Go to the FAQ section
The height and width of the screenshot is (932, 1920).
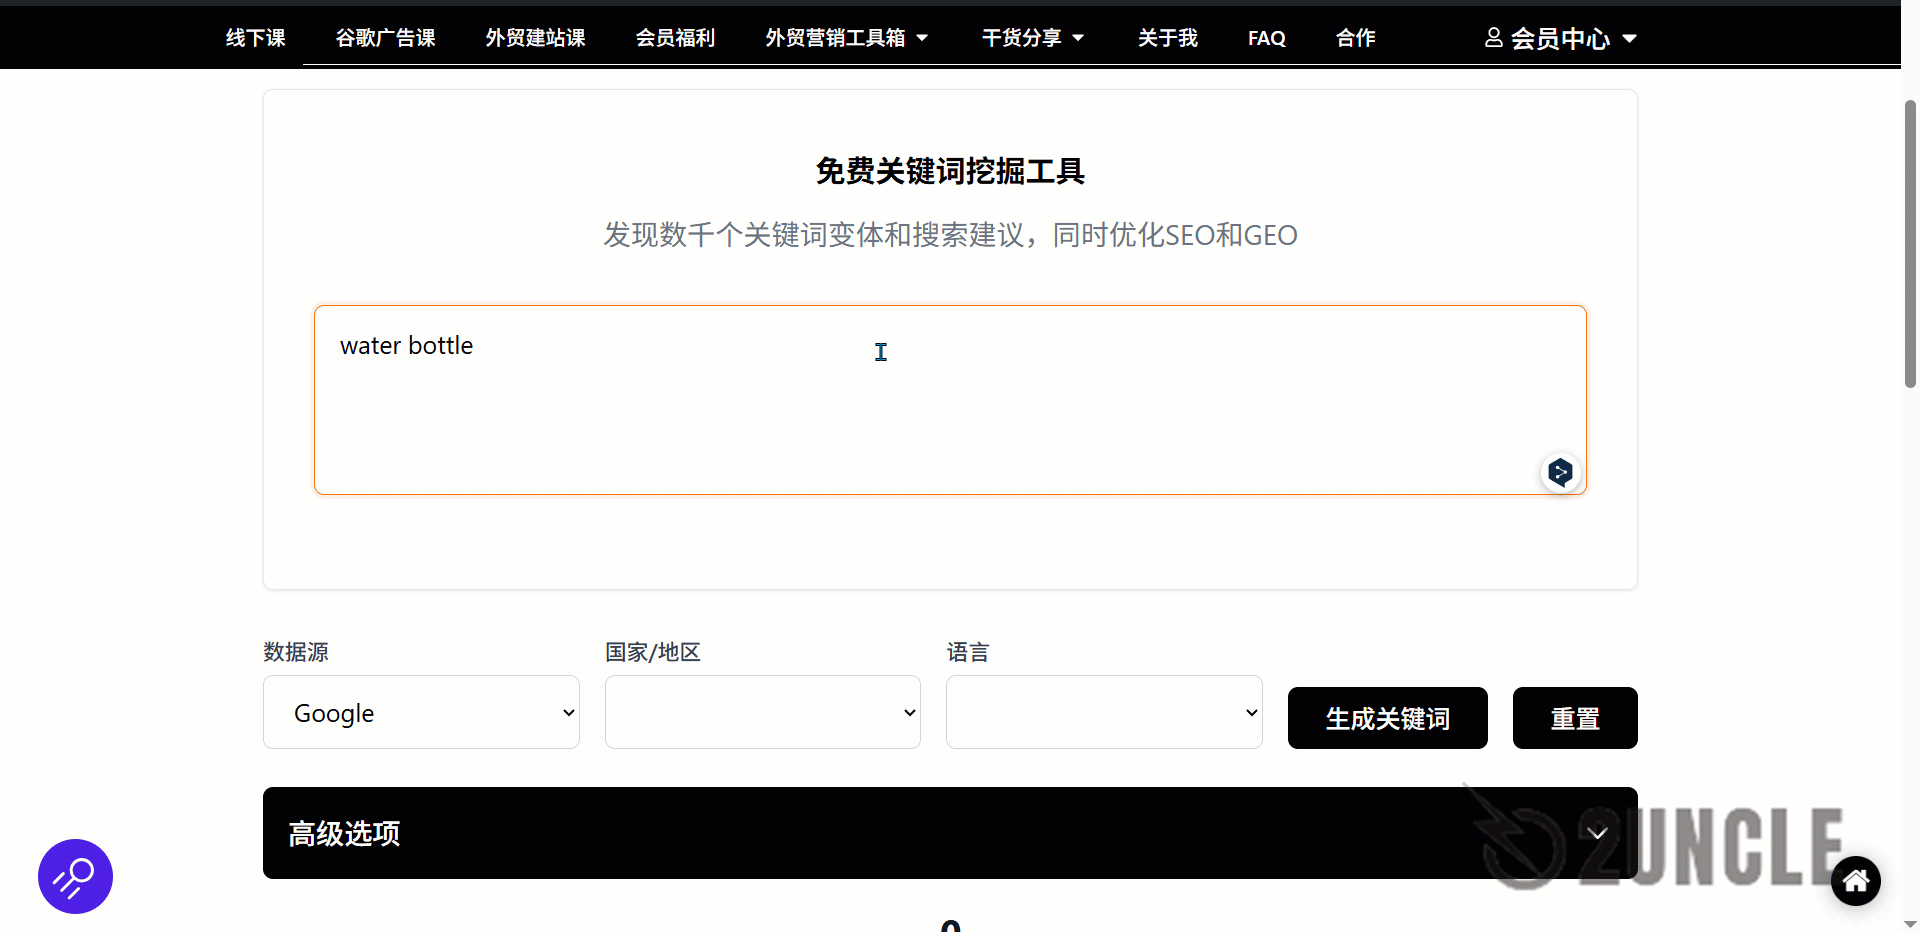[x=1266, y=37]
